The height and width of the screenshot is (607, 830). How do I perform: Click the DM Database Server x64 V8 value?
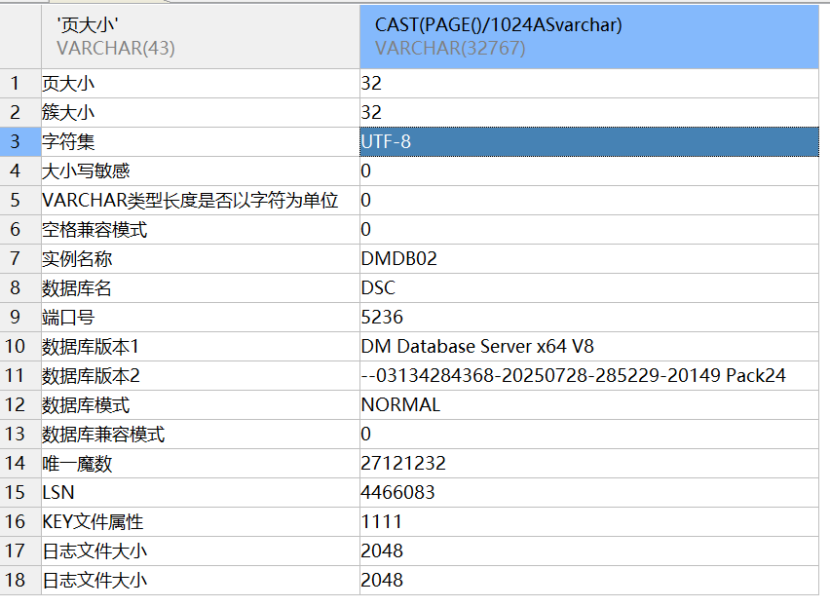tap(589, 346)
